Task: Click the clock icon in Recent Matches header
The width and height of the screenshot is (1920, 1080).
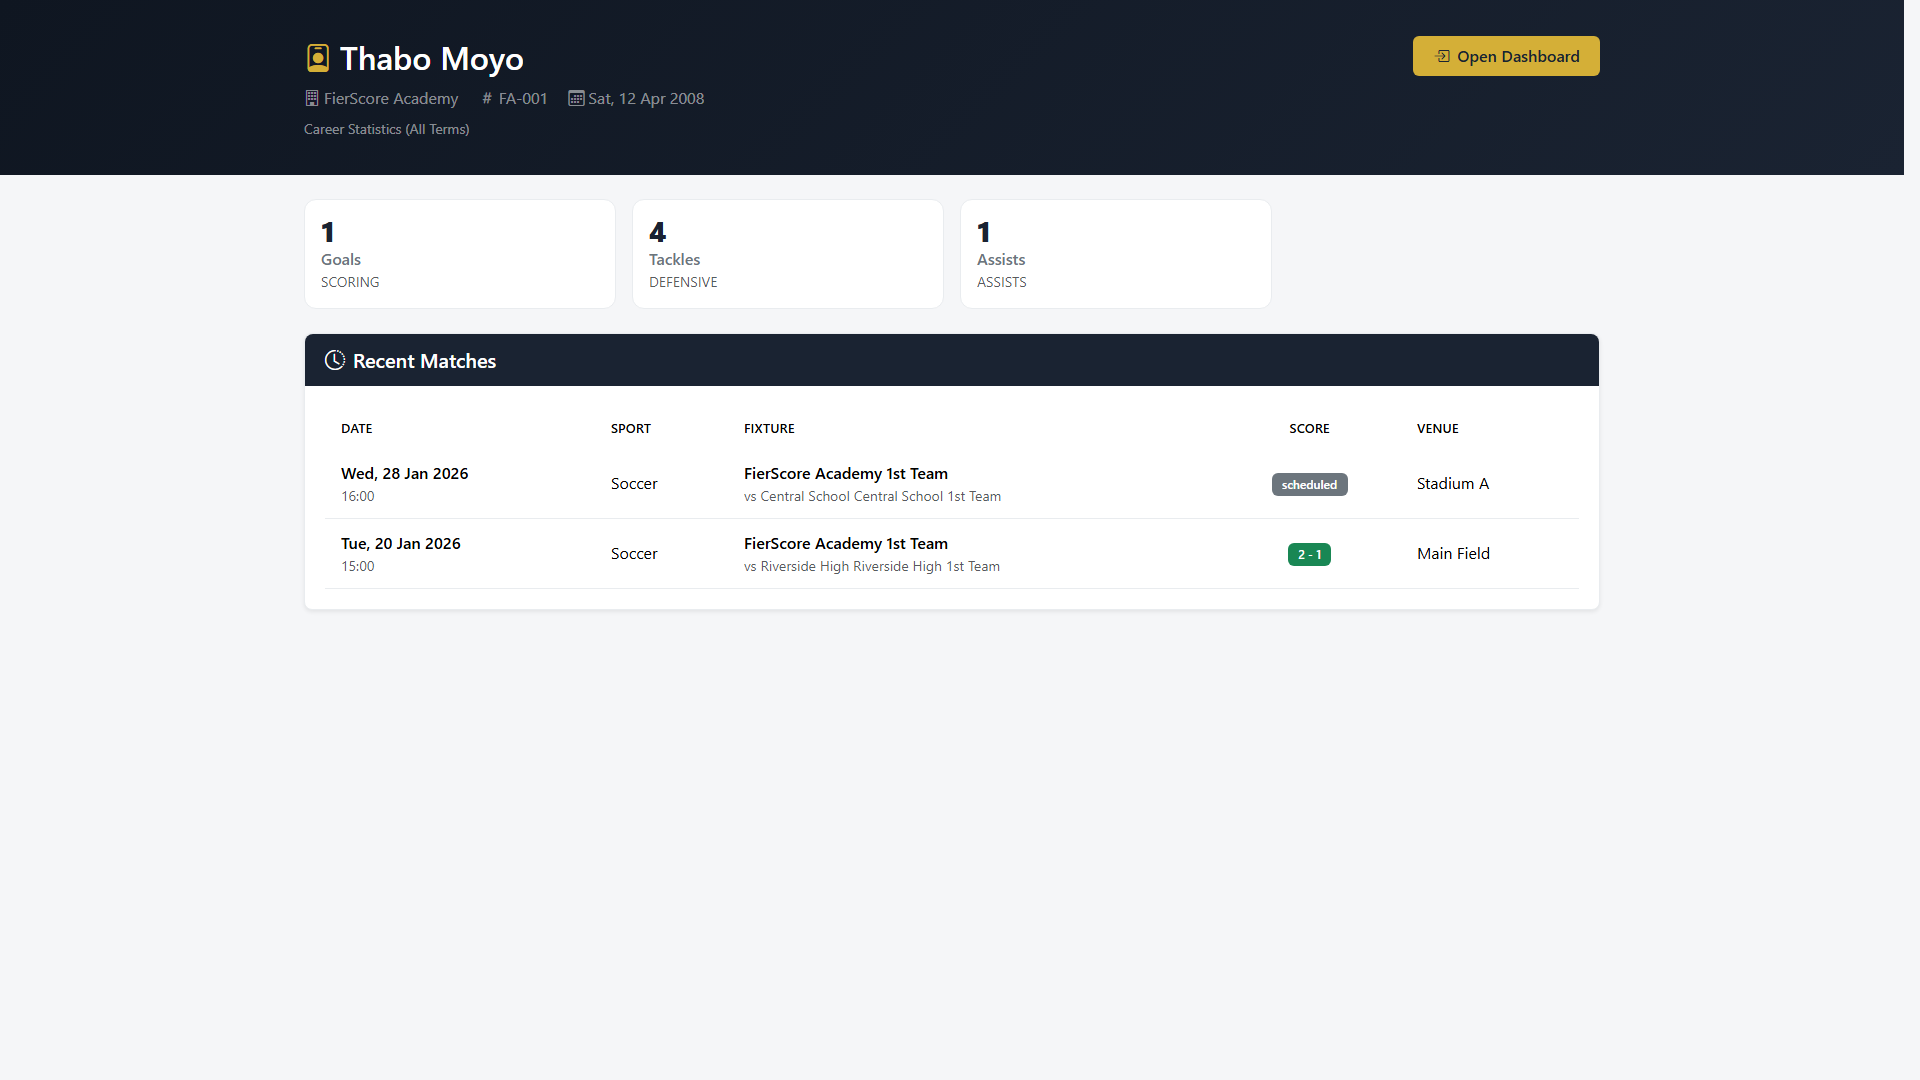Action: click(334, 360)
